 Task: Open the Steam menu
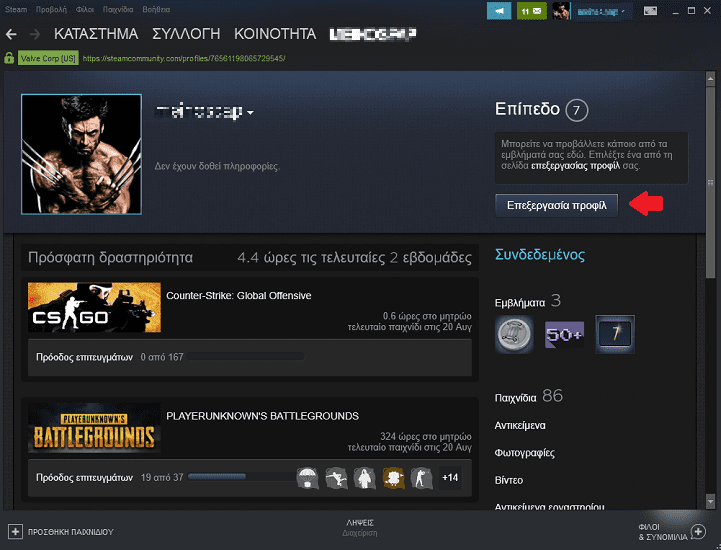pos(16,9)
